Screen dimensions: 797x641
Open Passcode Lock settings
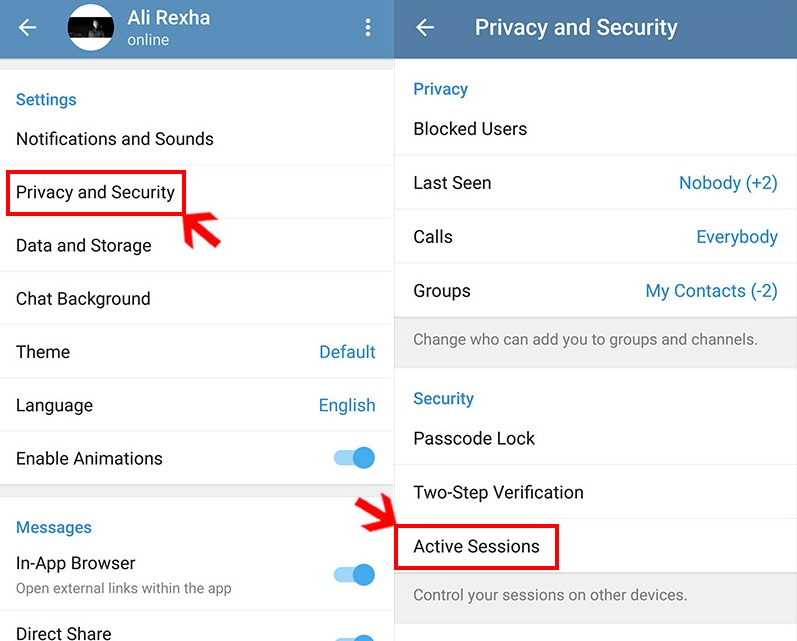coord(596,438)
